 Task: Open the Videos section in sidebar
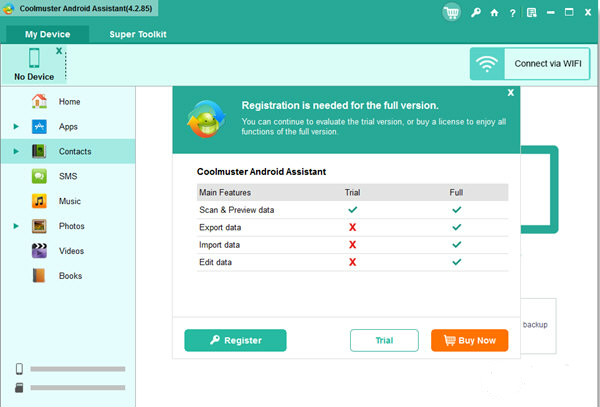tap(71, 251)
